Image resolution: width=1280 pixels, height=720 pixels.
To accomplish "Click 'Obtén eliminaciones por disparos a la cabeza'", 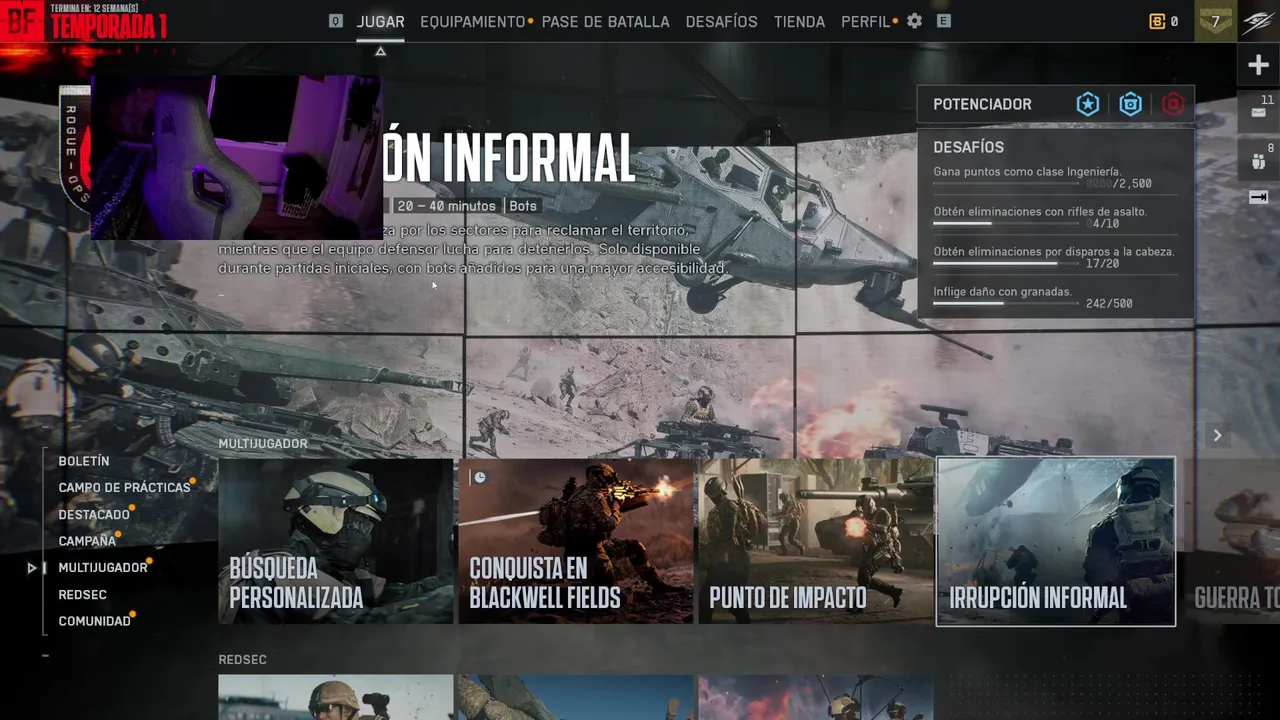I will click(x=1054, y=252).
